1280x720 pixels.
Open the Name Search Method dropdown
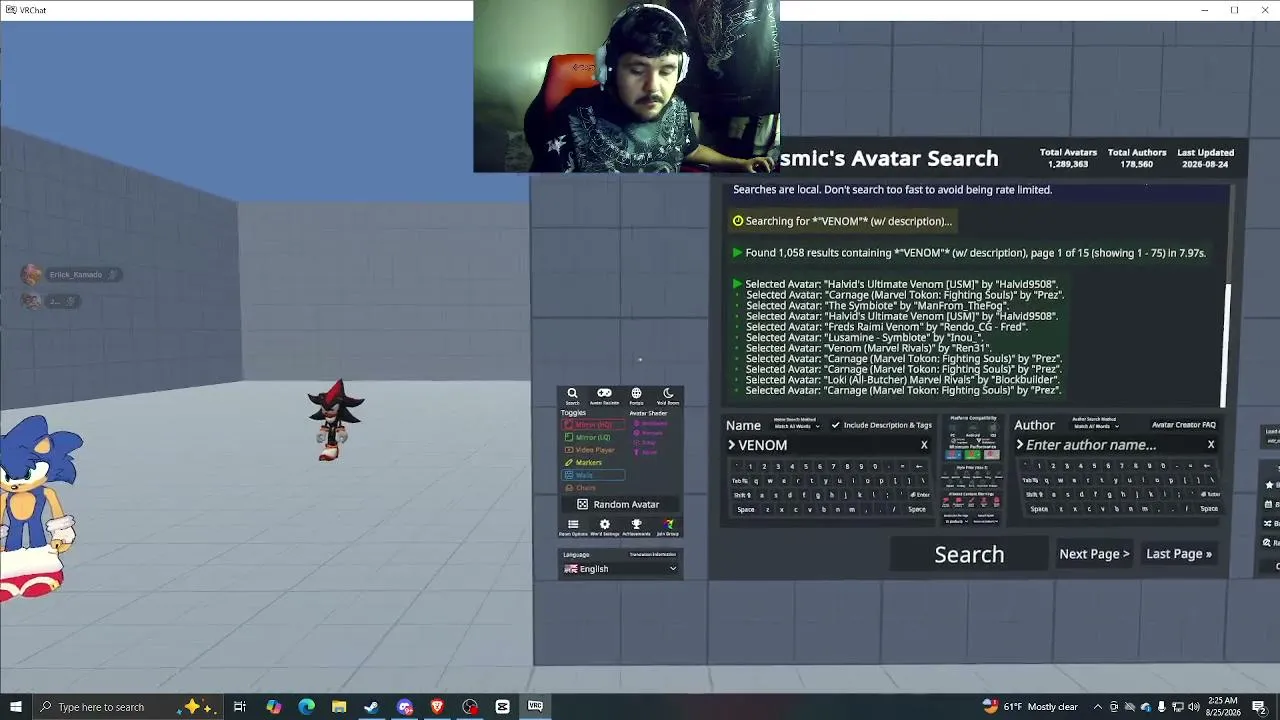point(796,424)
